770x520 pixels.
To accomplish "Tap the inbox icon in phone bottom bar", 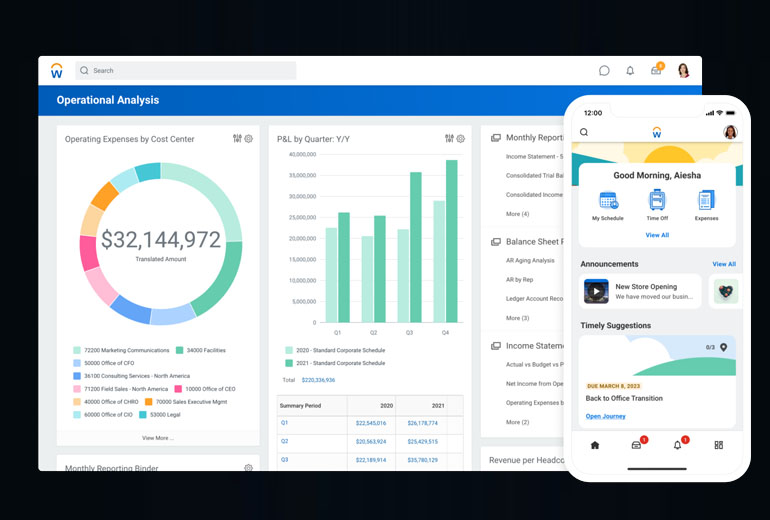I will click(637, 444).
